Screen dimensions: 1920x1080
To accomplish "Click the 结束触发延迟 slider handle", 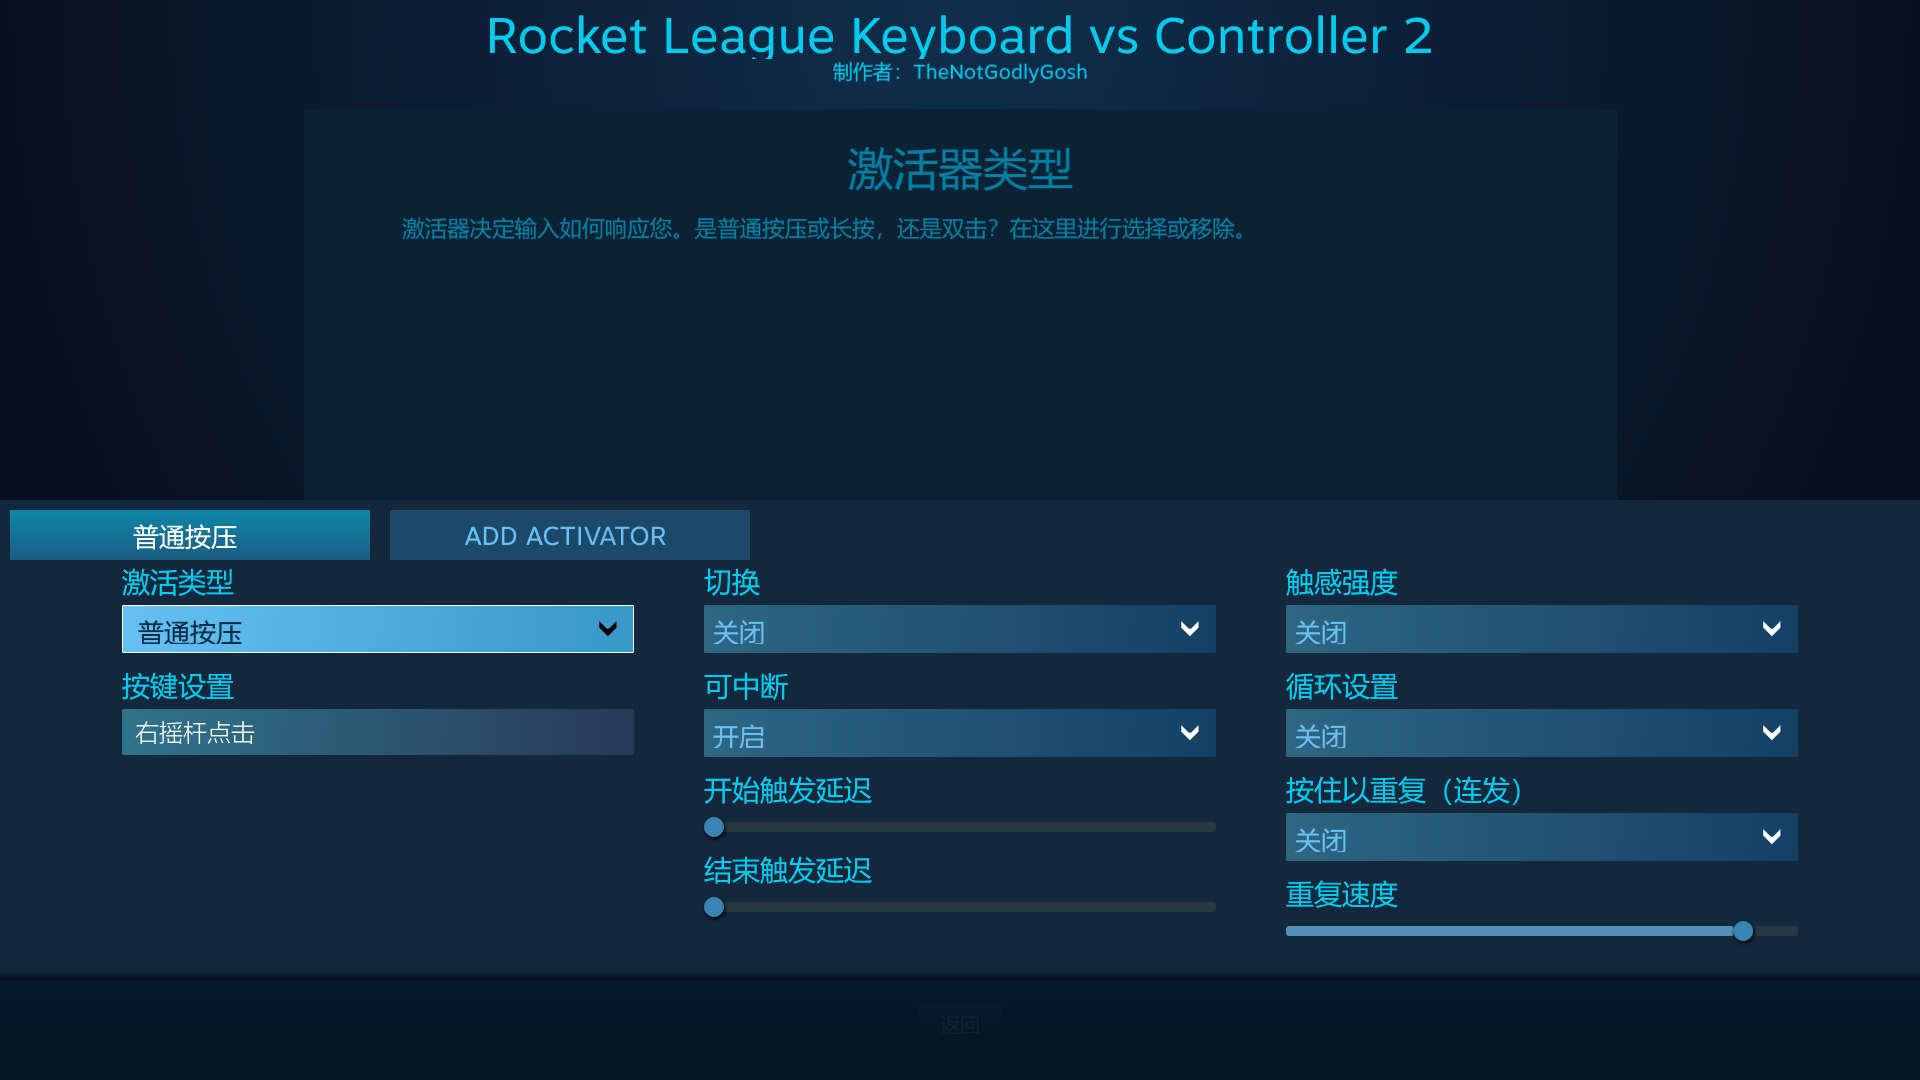I will click(714, 907).
